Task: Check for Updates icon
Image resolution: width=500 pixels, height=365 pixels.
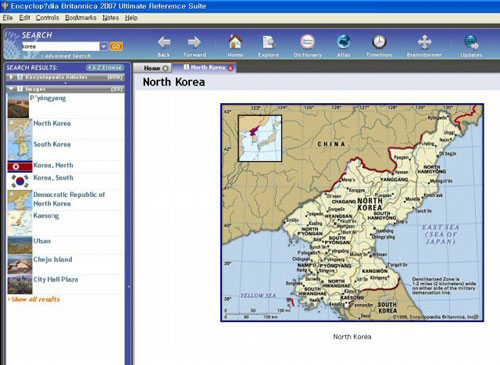Action: tap(471, 42)
